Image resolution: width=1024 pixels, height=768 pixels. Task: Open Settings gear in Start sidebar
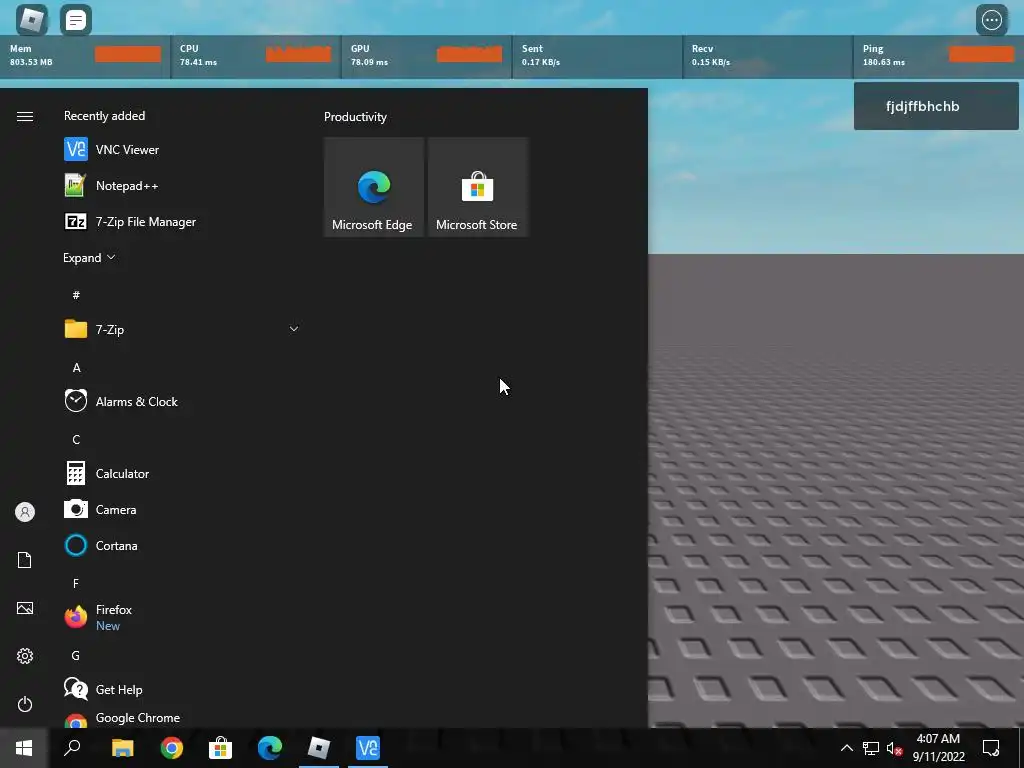point(25,656)
